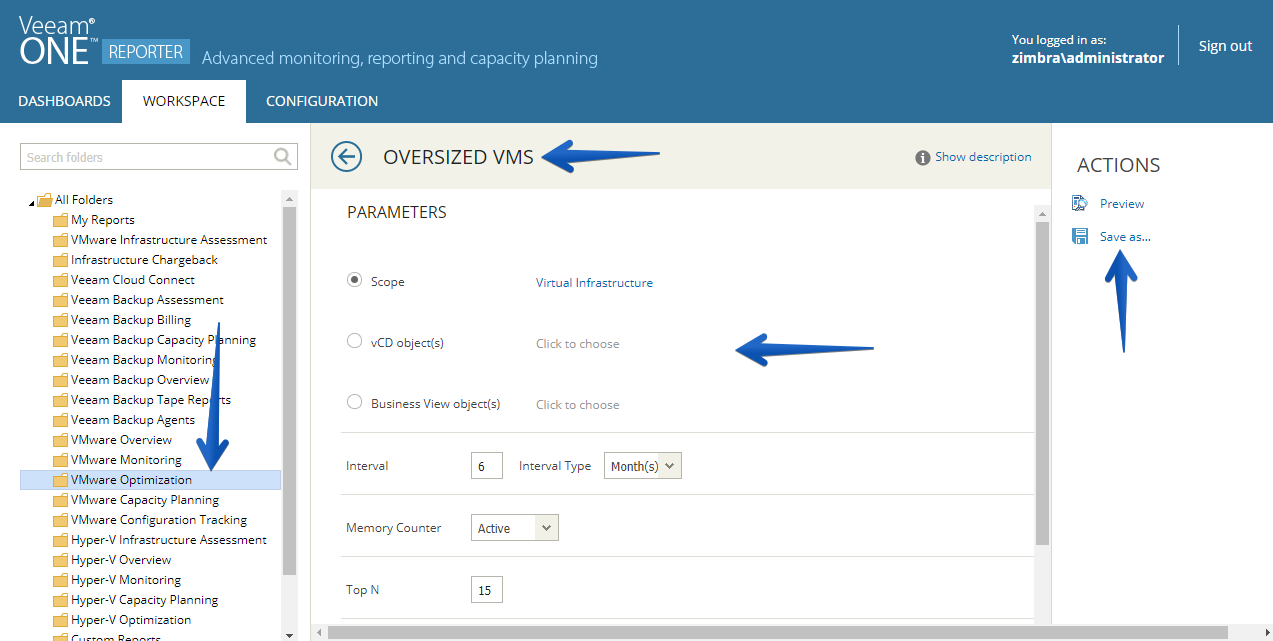Viewport: 1273px width, 641px height.
Task: Click the folder tree vertical scrollbar
Action: coord(290,390)
